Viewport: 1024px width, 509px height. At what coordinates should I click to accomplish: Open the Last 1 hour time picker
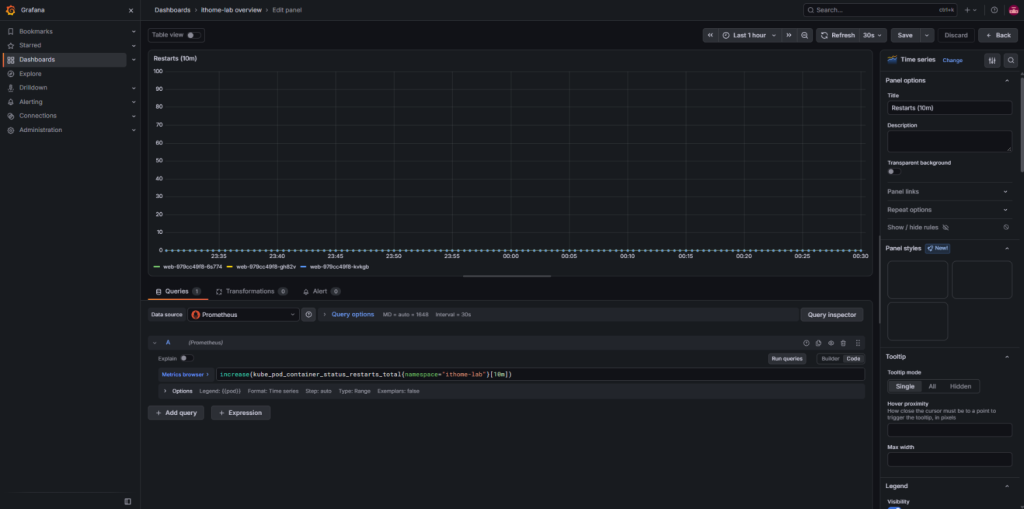coord(750,35)
